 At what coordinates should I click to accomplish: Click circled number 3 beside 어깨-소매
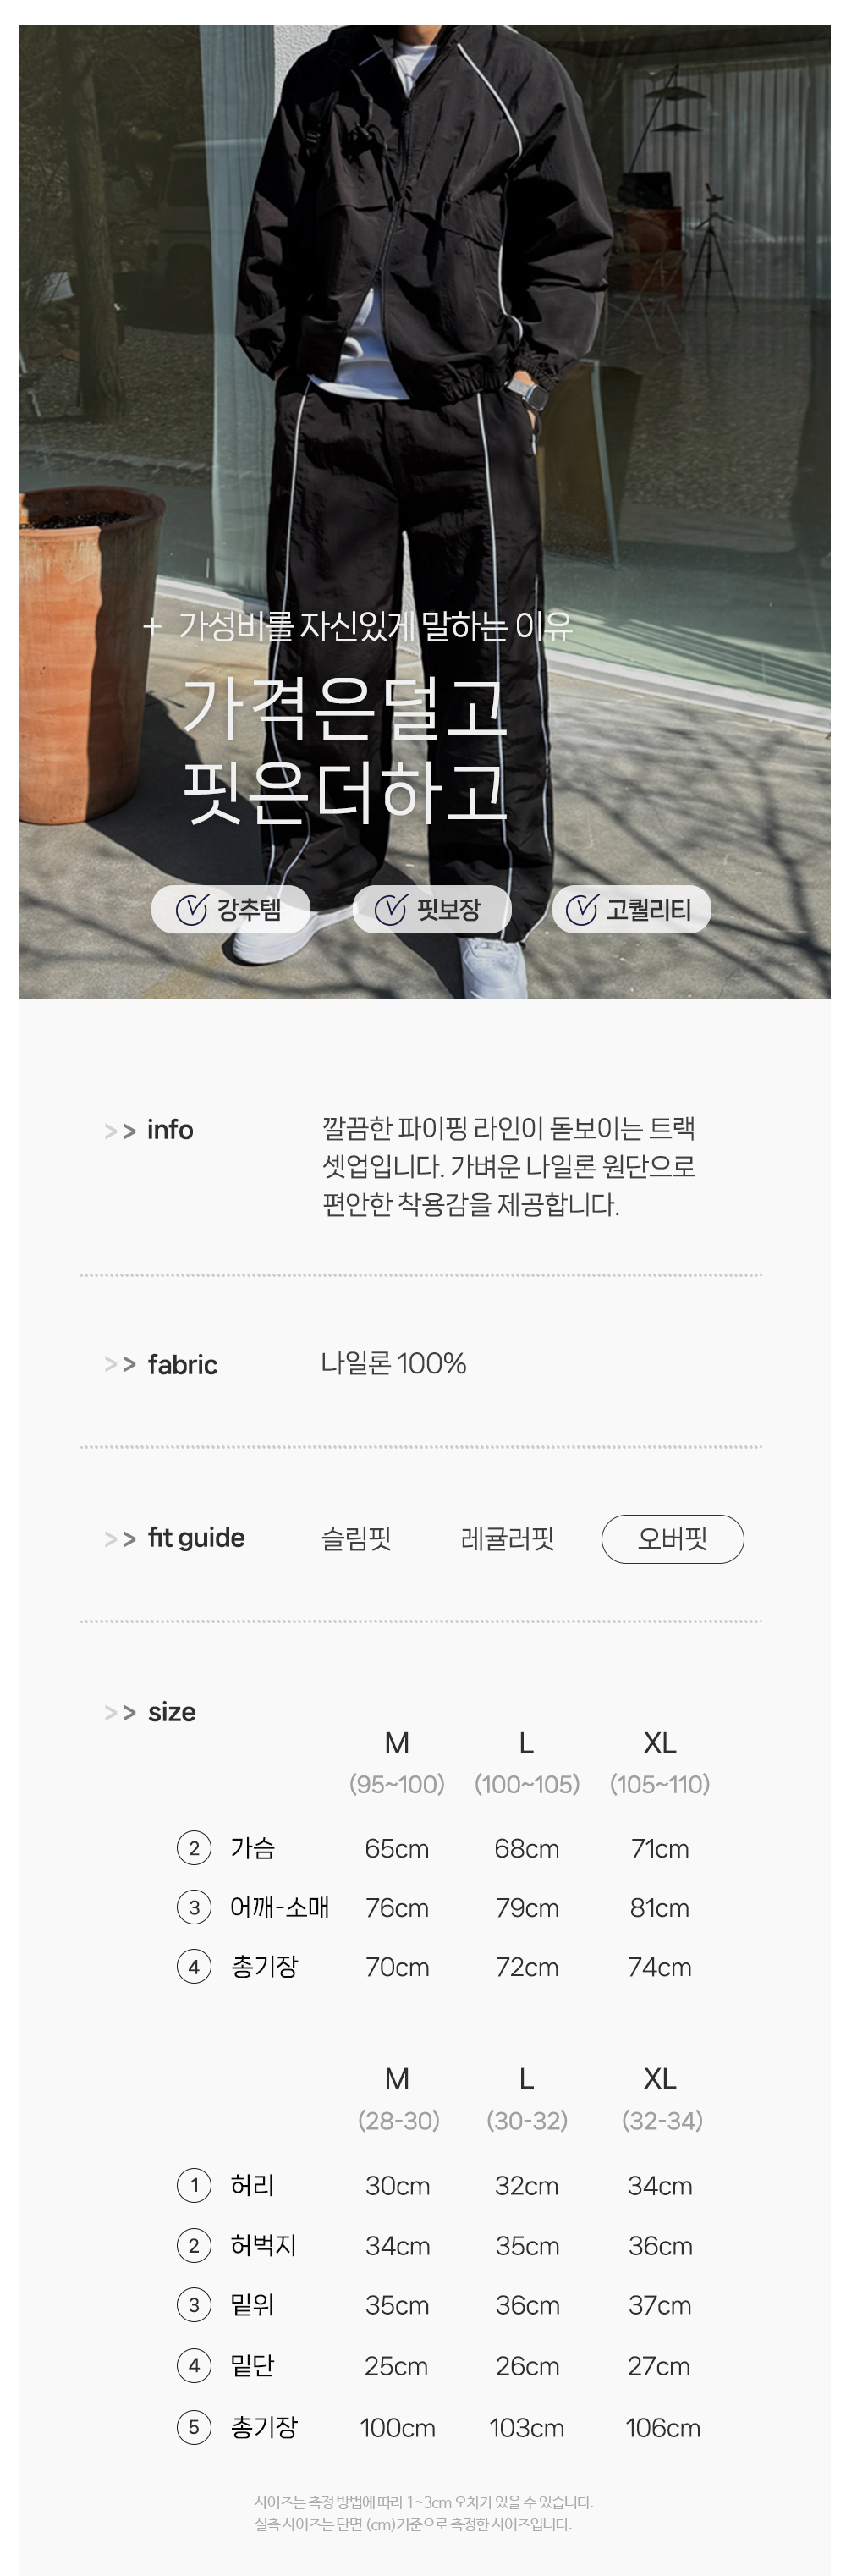point(194,1907)
